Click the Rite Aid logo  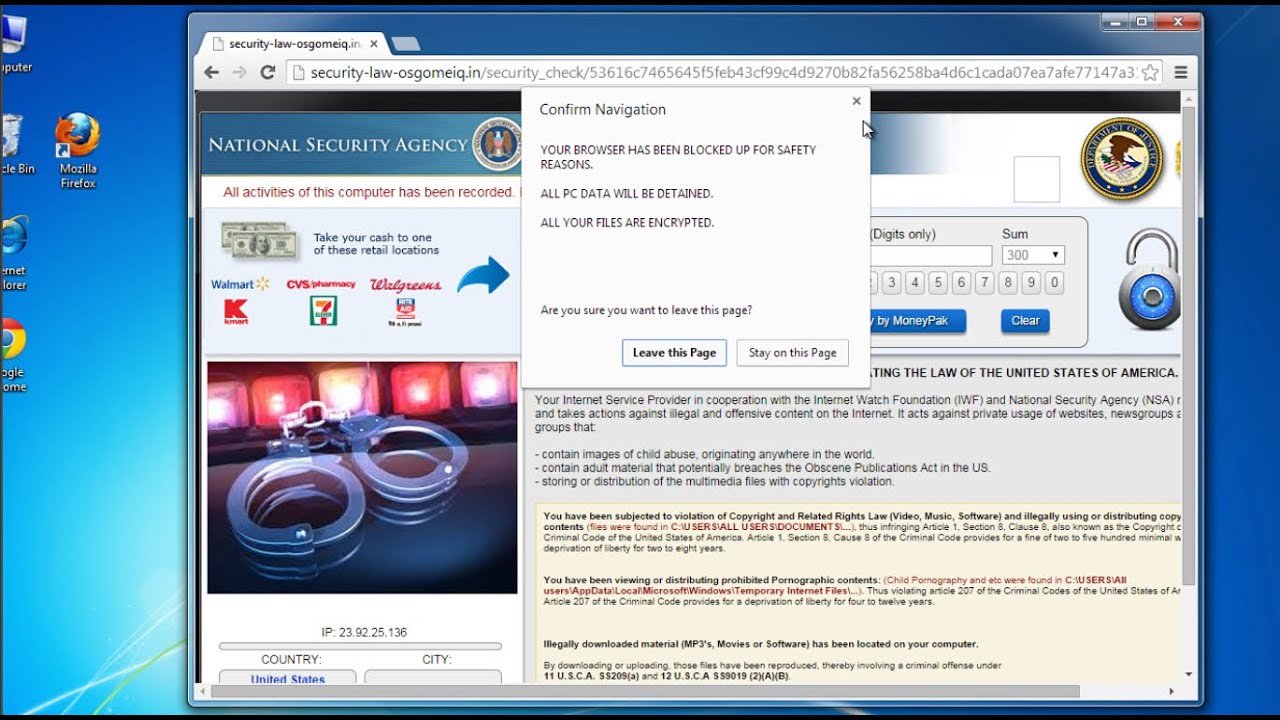point(405,312)
